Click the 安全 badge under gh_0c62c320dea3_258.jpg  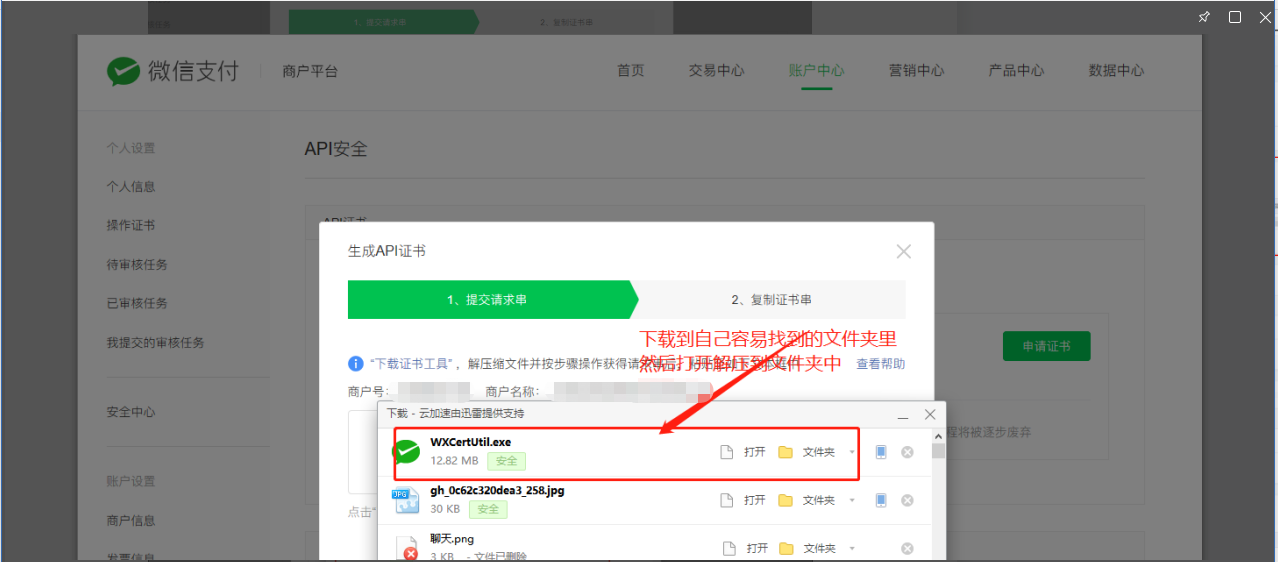488,509
